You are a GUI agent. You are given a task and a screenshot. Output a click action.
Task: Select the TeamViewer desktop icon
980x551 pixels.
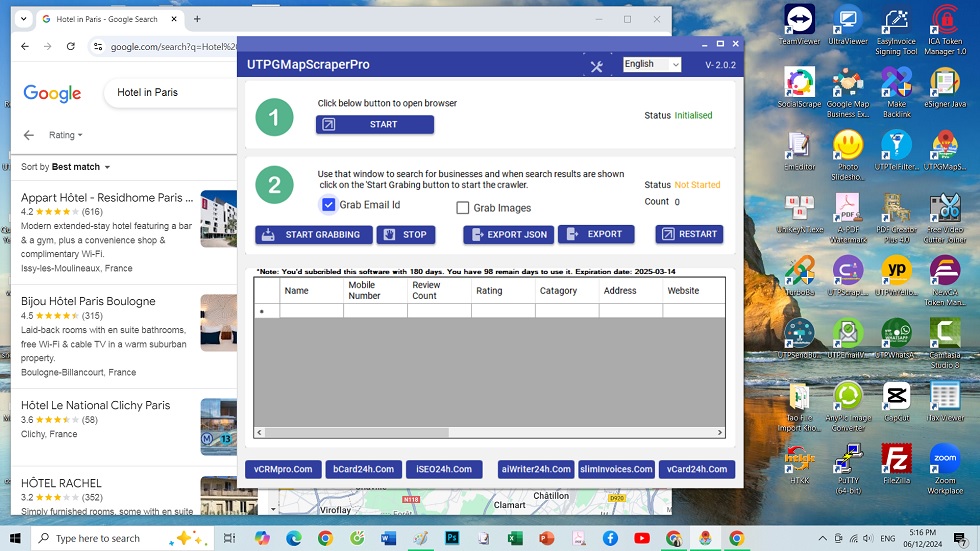799,24
